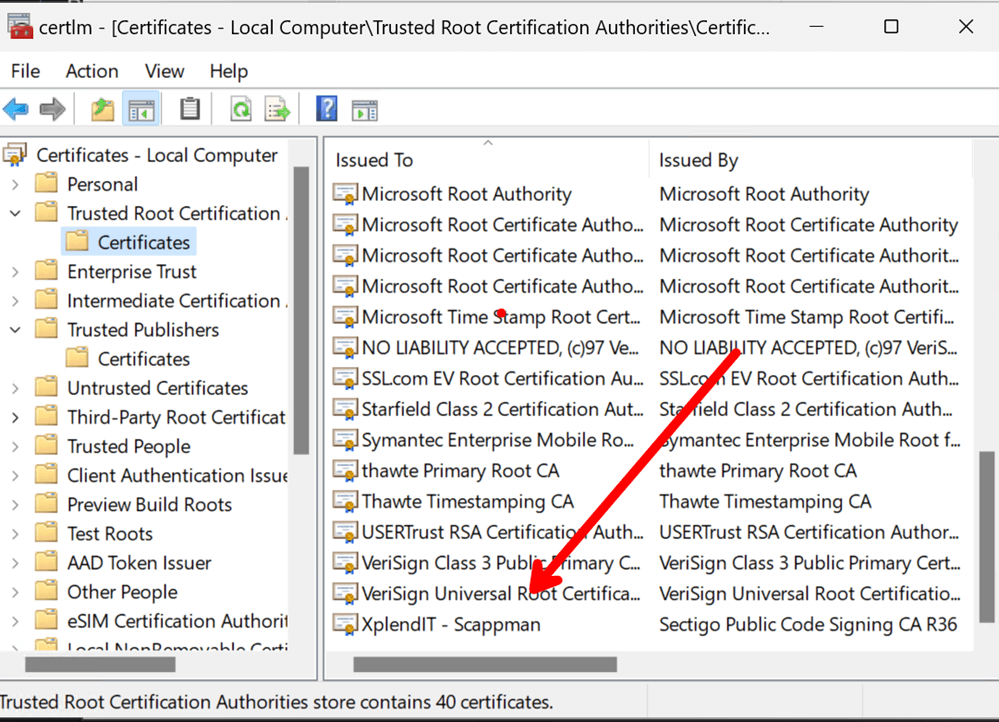The height and width of the screenshot is (722, 999).
Task: Click Issued By 'thawte Primary Root CA'
Action: (x=758, y=471)
